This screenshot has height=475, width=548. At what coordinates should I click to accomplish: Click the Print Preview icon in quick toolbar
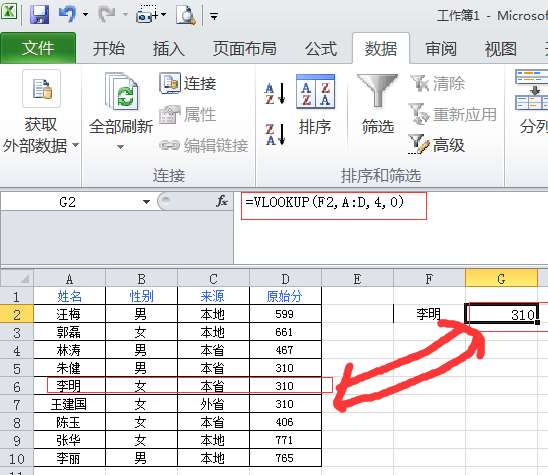(x=186, y=15)
